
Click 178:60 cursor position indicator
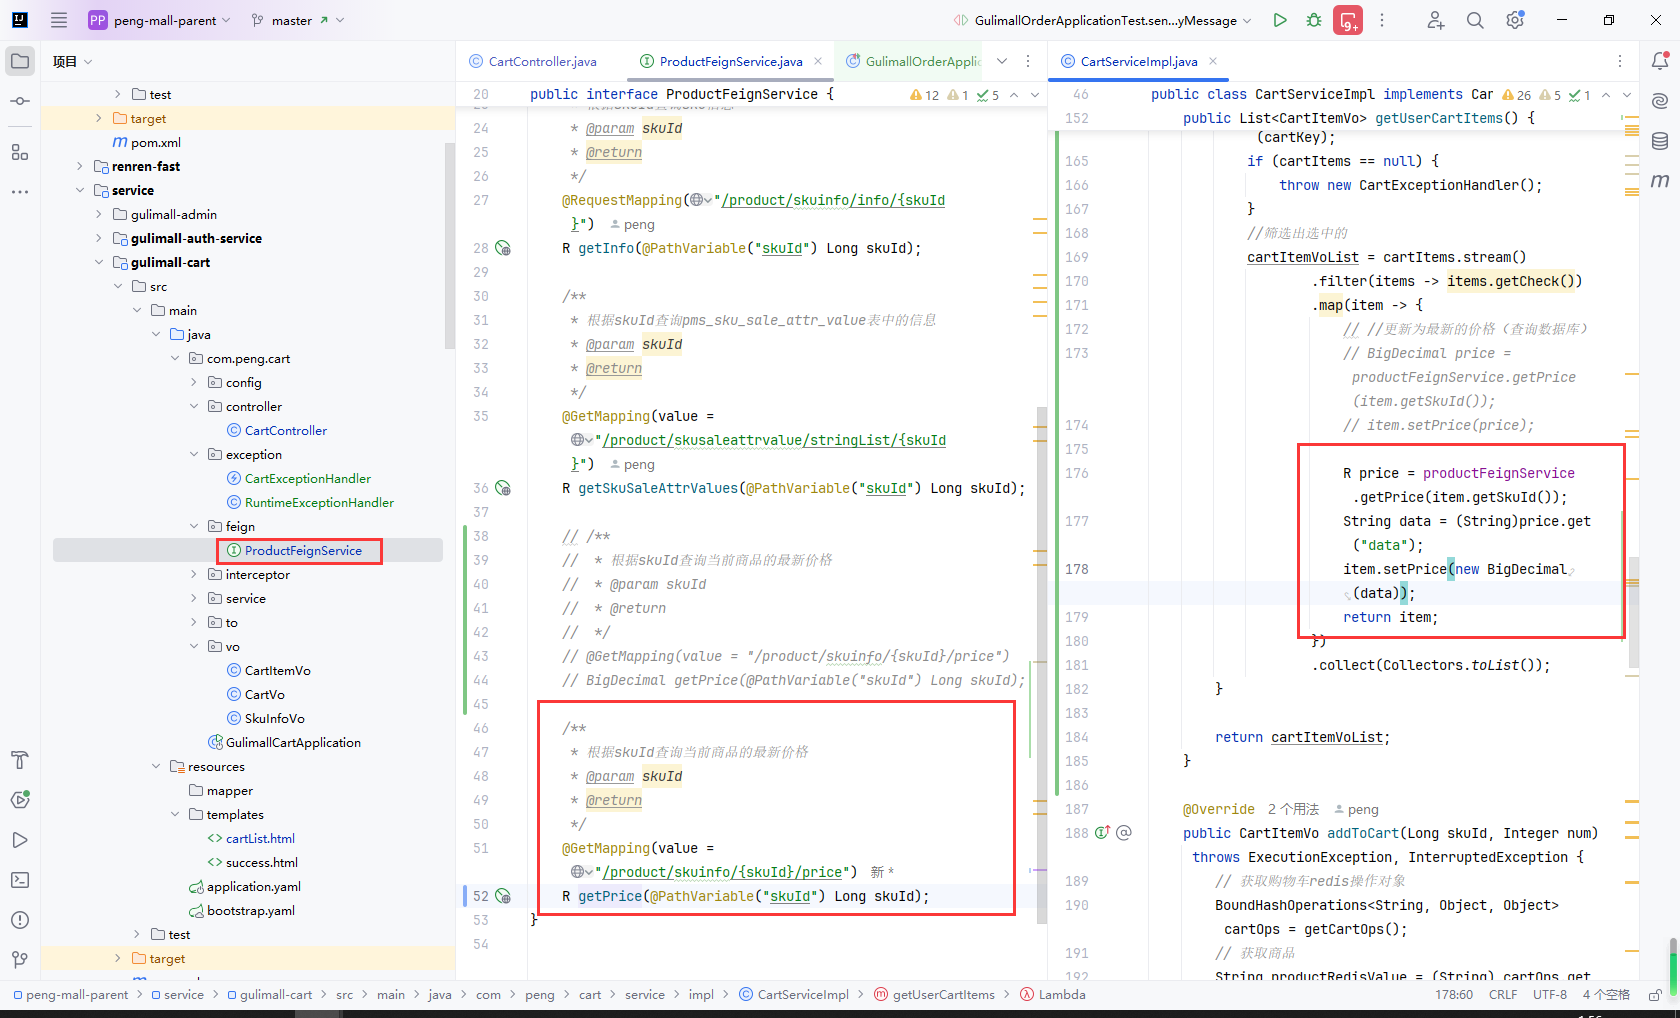[1454, 995]
